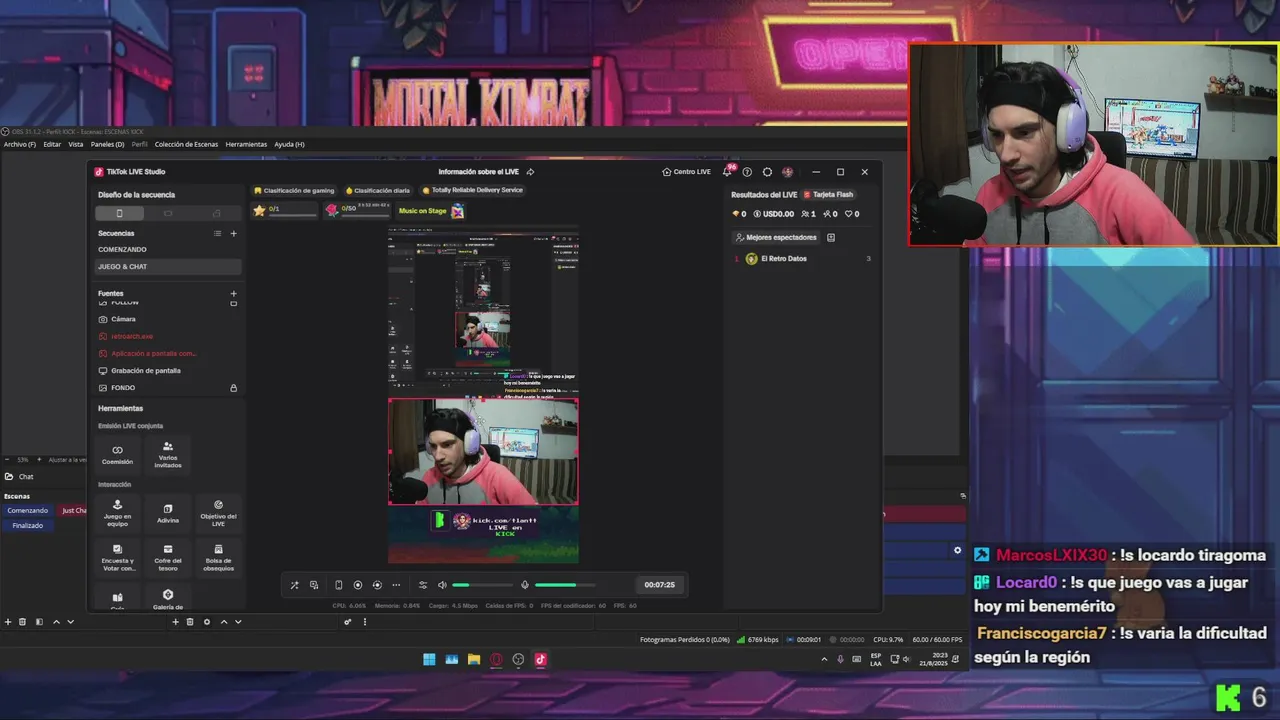Image resolution: width=1280 pixels, height=720 pixels.
Task: Select the portrait phone layout in Diseño de la secuencia
Action: tap(119, 213)
